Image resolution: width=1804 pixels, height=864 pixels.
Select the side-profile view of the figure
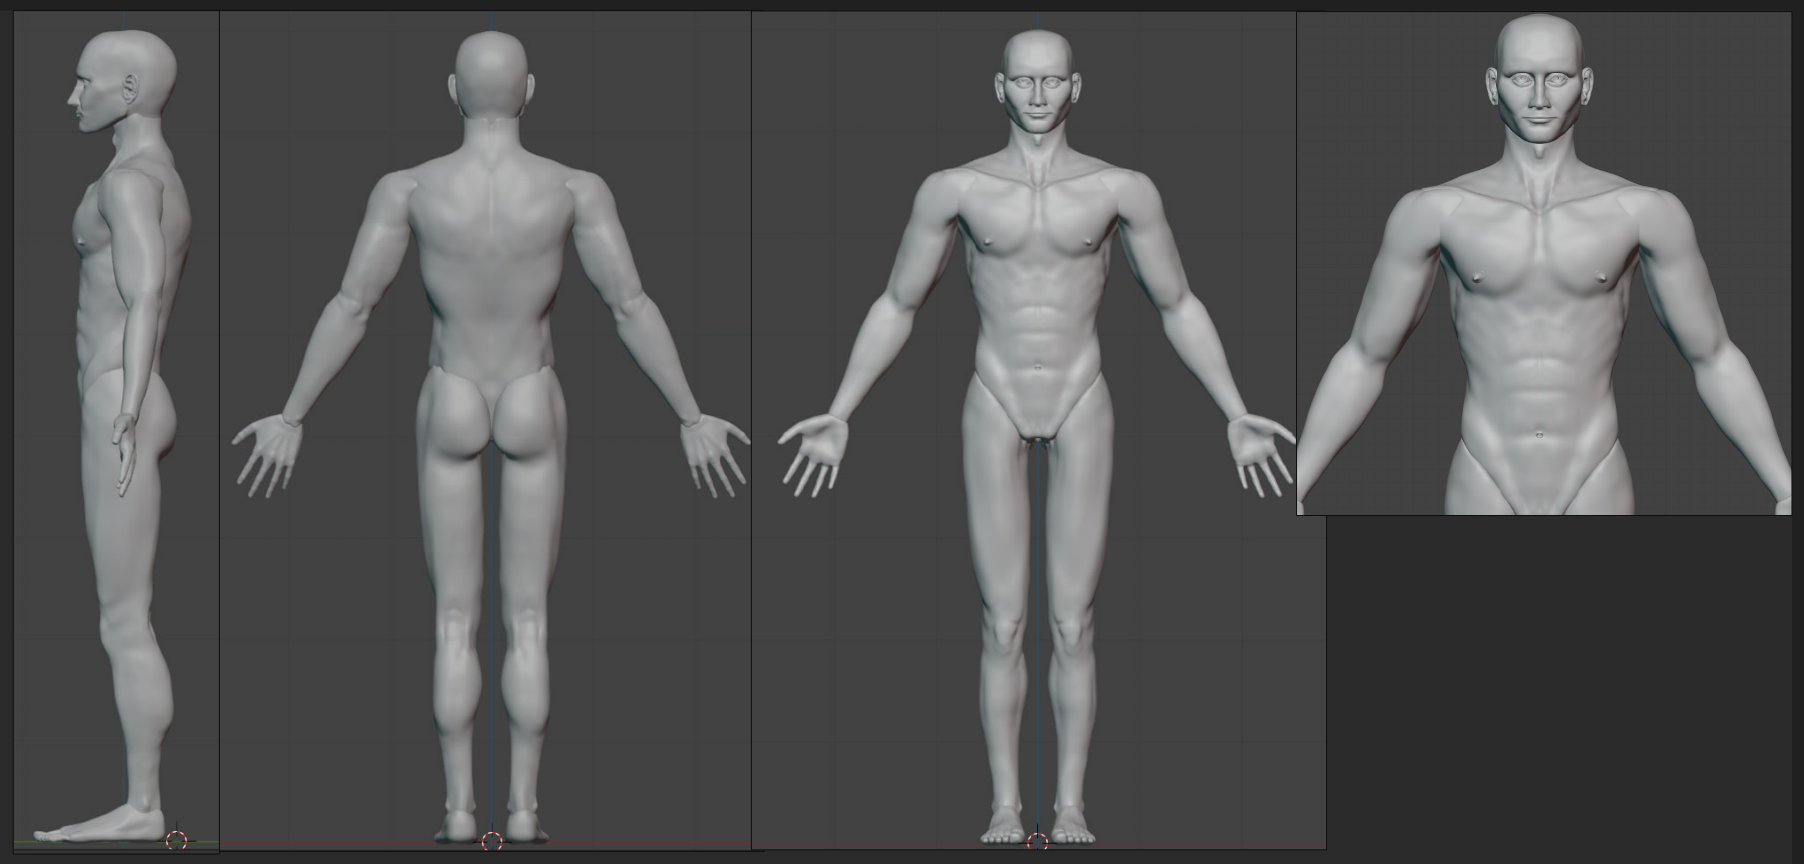point(116,432)
